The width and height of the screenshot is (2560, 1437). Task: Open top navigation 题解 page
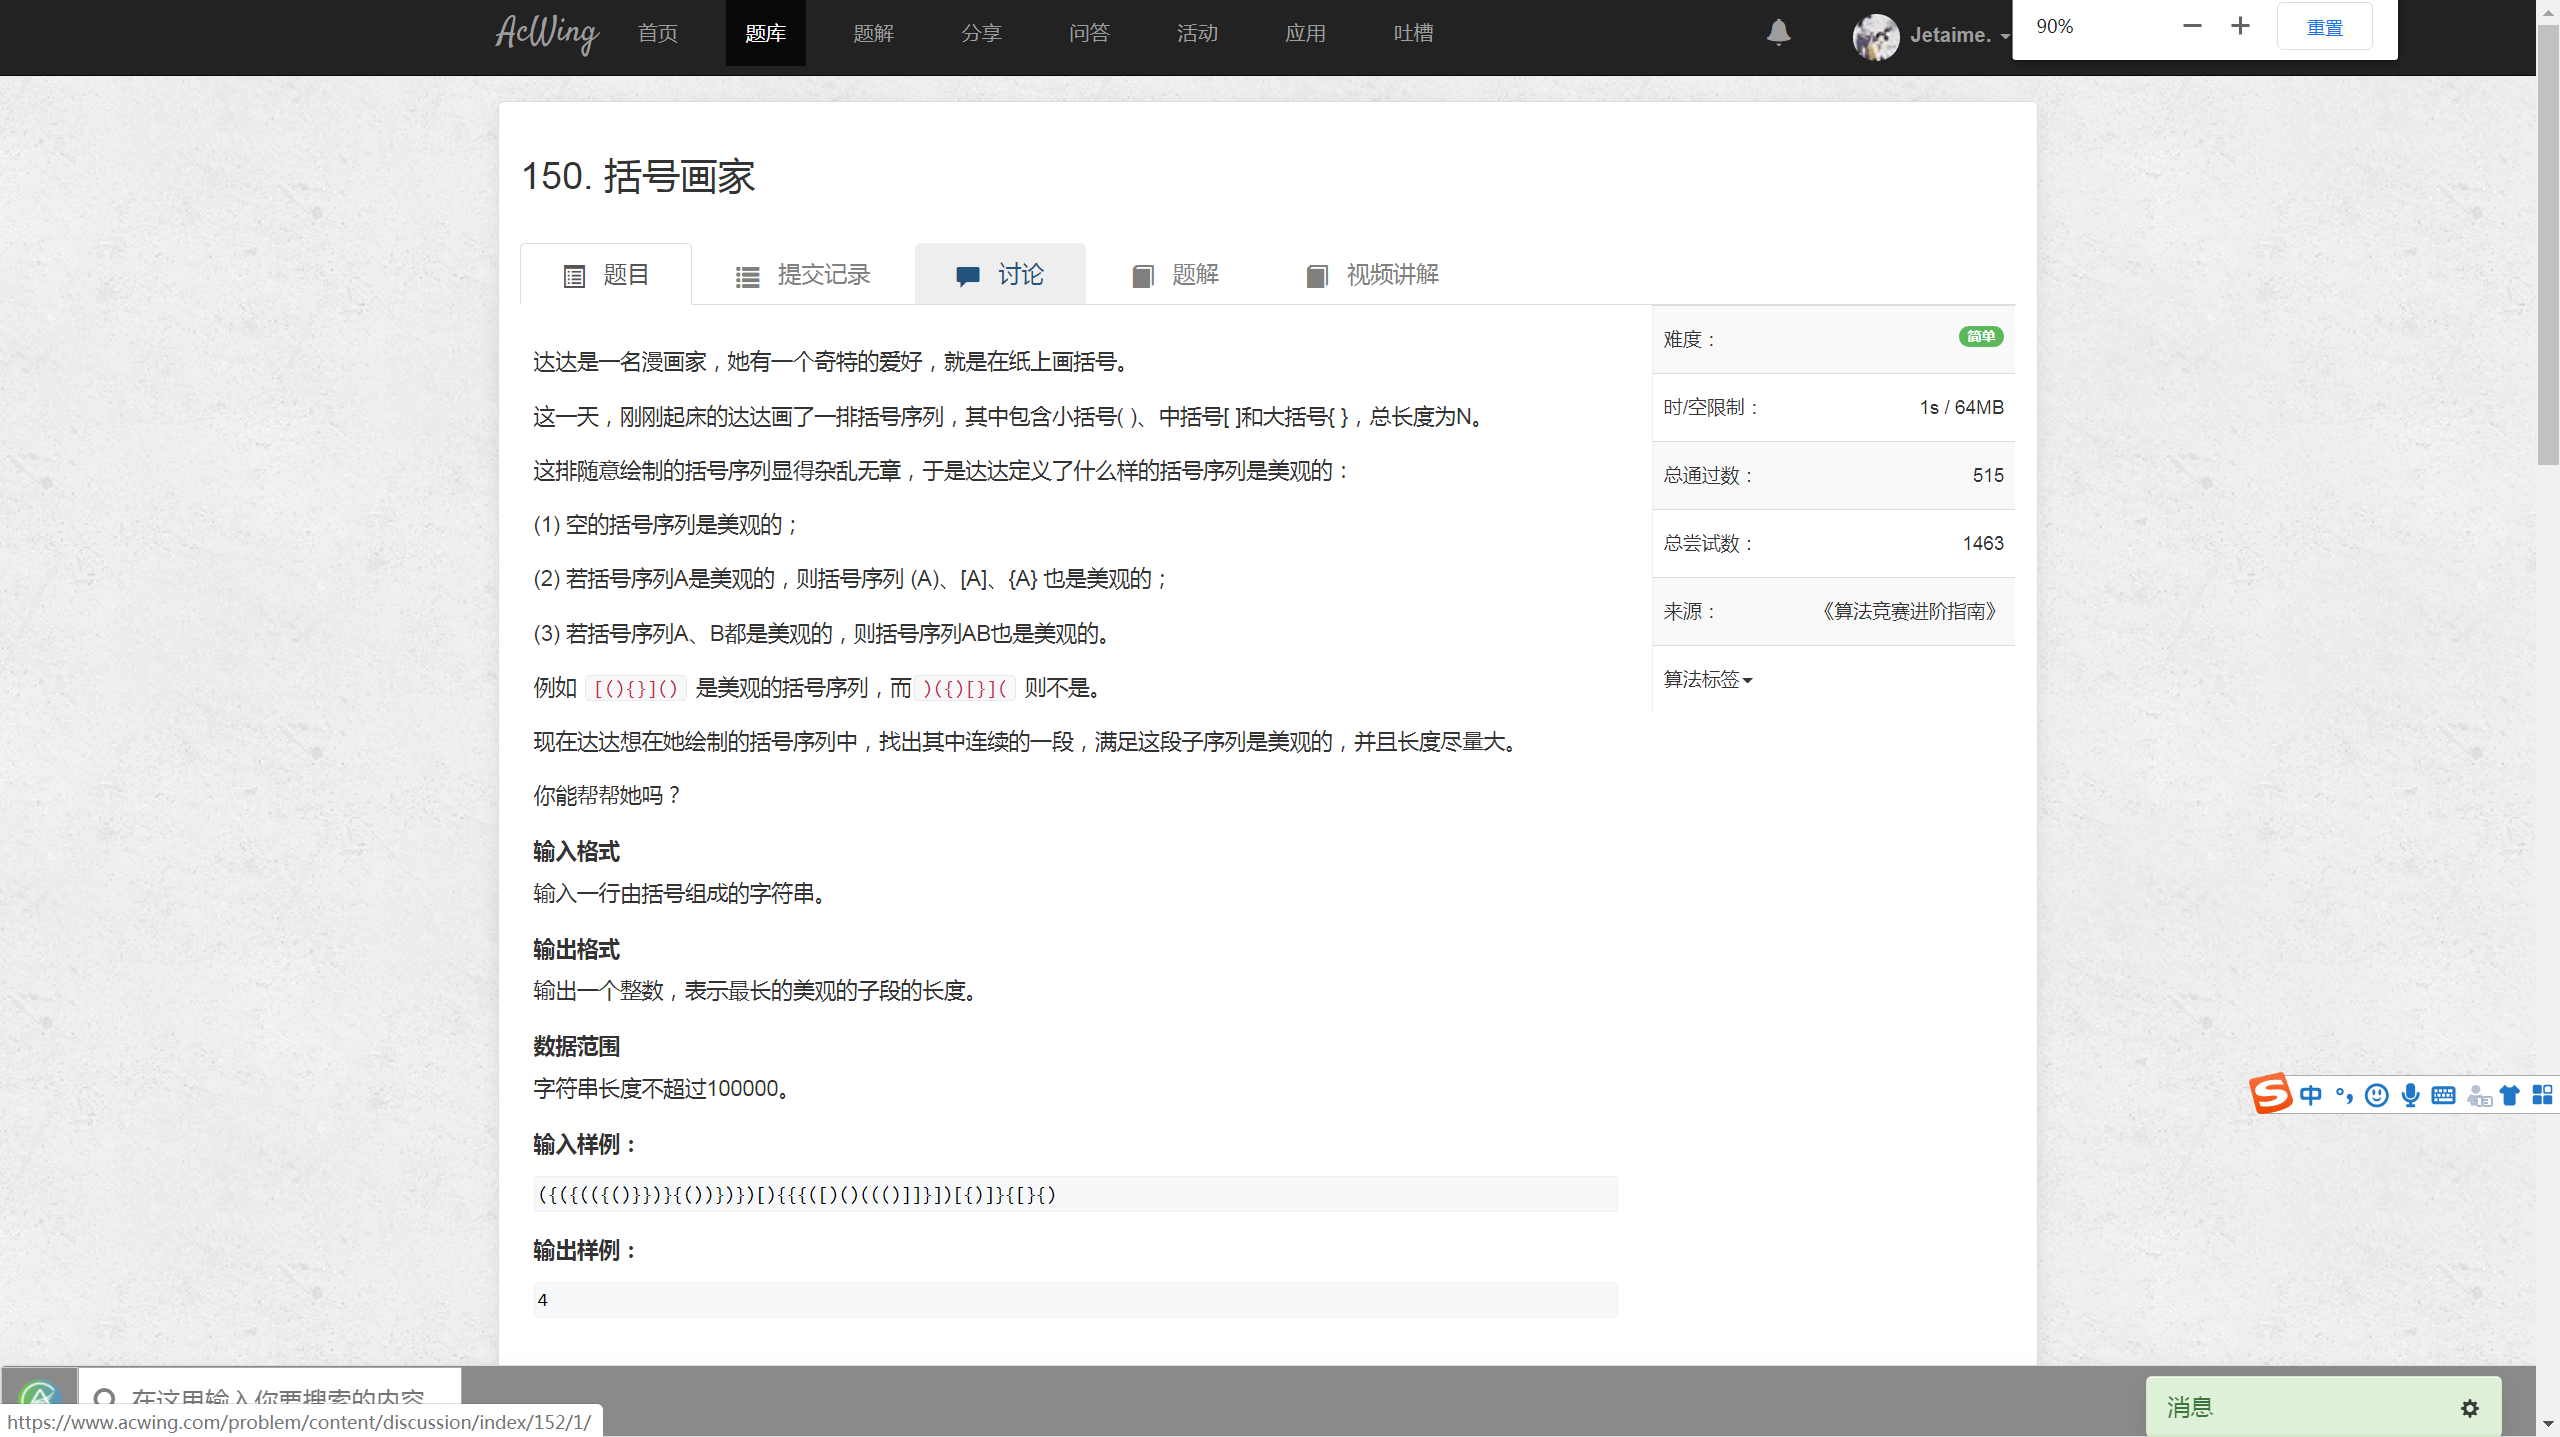click(x=873, y=33)
